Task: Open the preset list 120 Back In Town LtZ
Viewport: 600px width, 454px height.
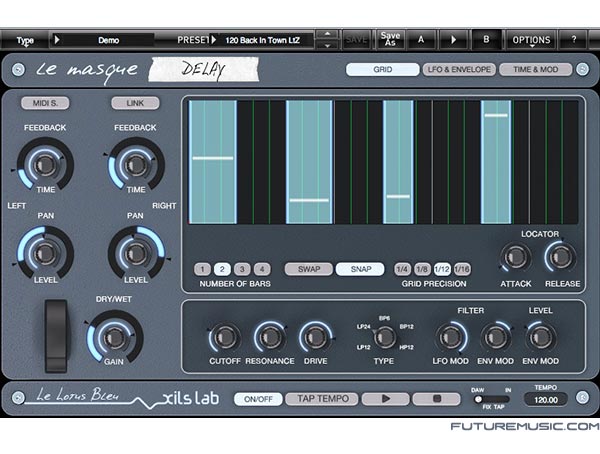Action: tap(262, 40)
